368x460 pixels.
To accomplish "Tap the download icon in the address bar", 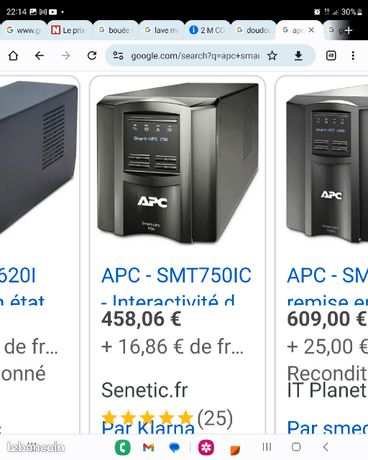I will (298, 56).
